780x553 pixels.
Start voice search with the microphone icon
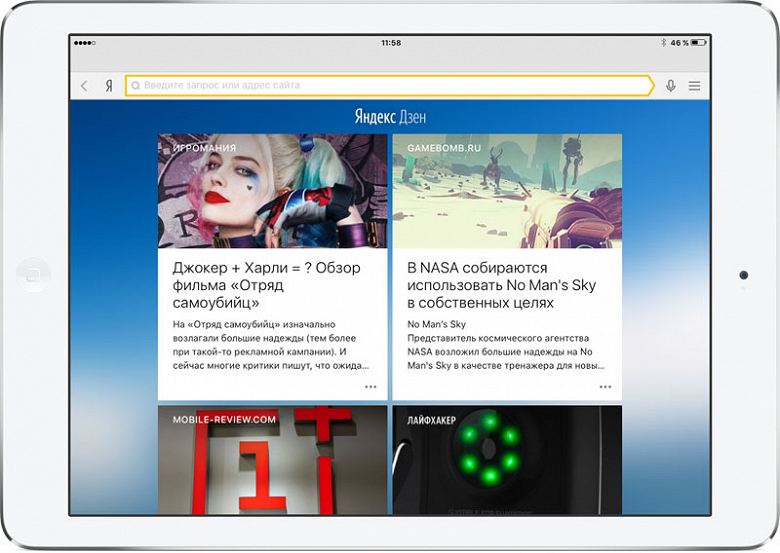[x=671, y=86]
